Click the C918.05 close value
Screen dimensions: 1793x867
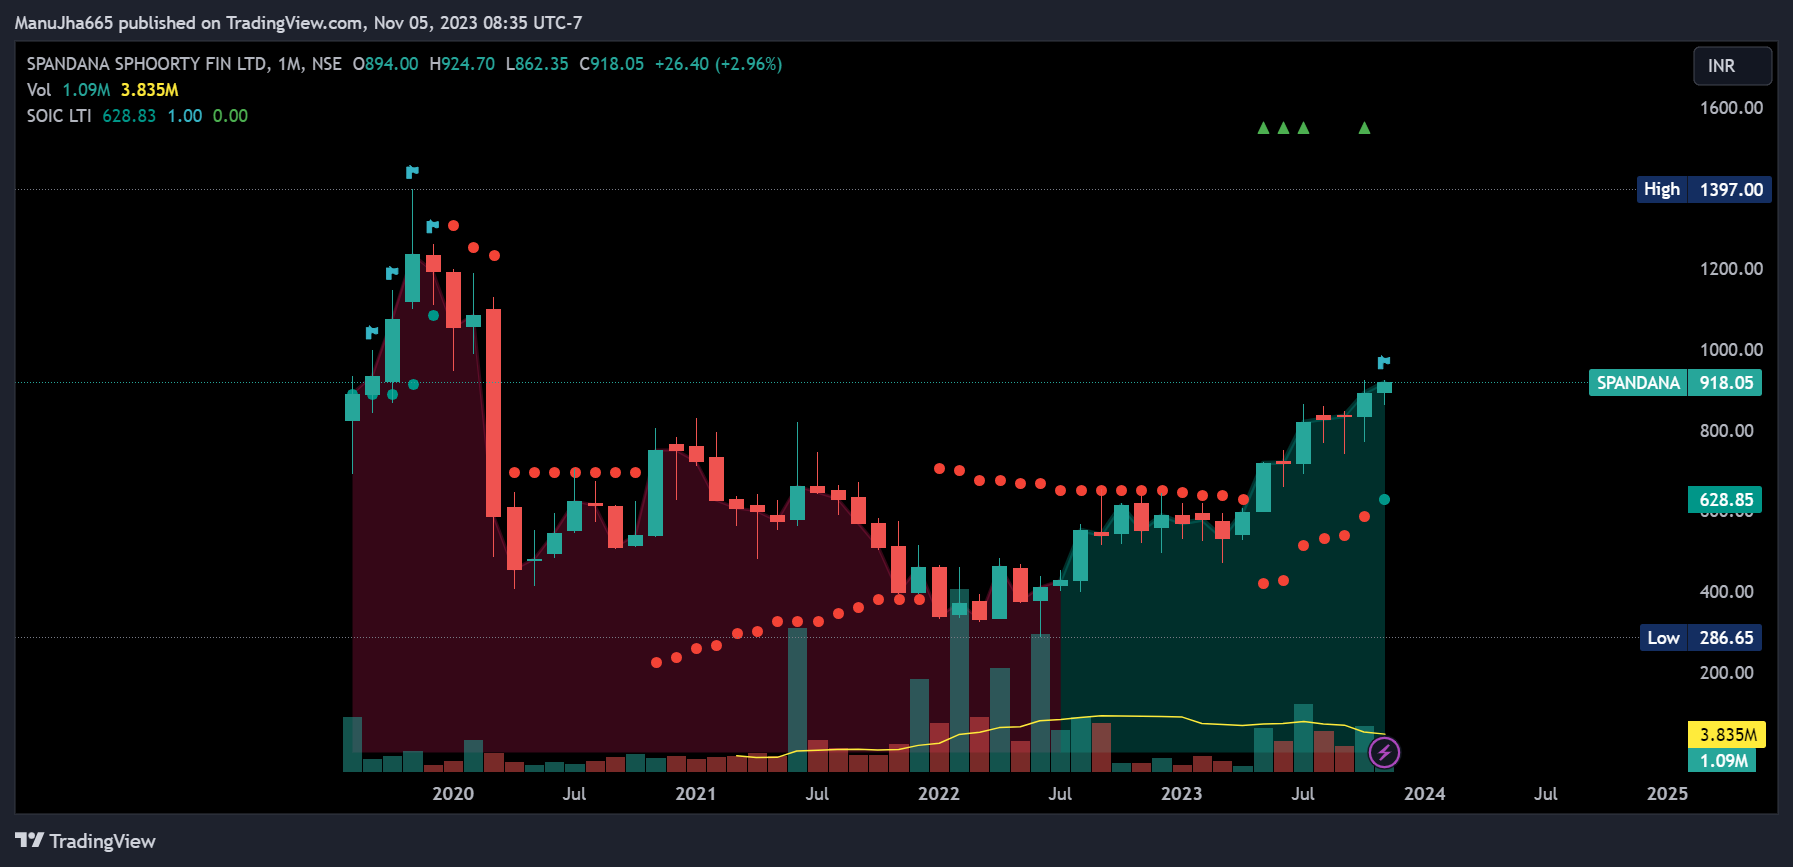coord(612,64)
